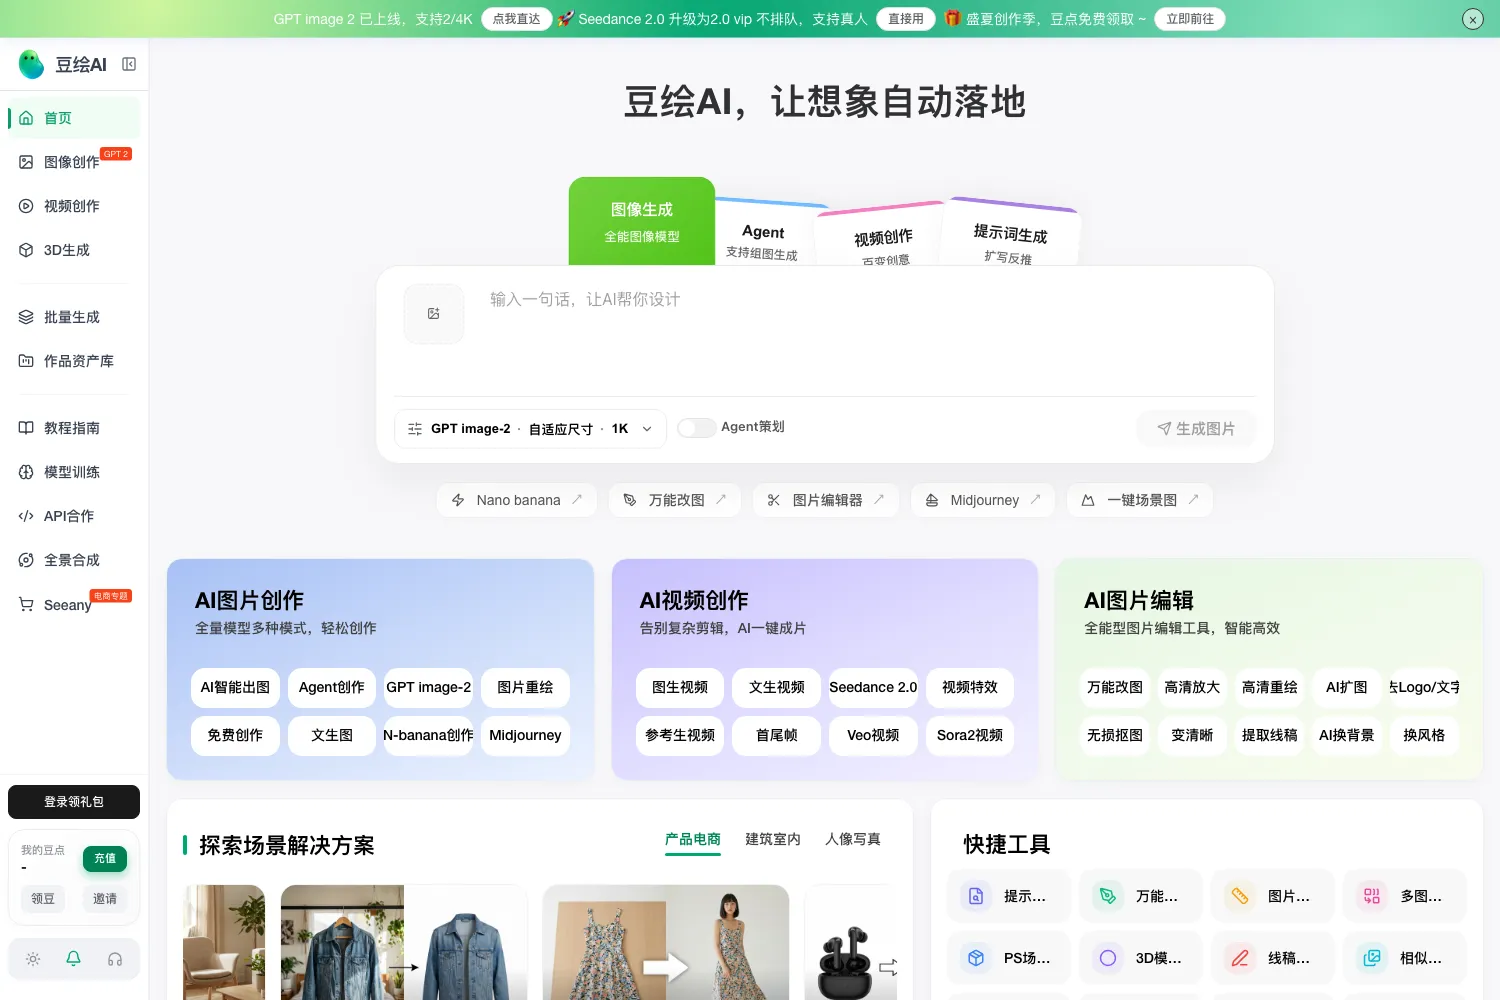Open the earbuds example thumbnail

(851, 942)
